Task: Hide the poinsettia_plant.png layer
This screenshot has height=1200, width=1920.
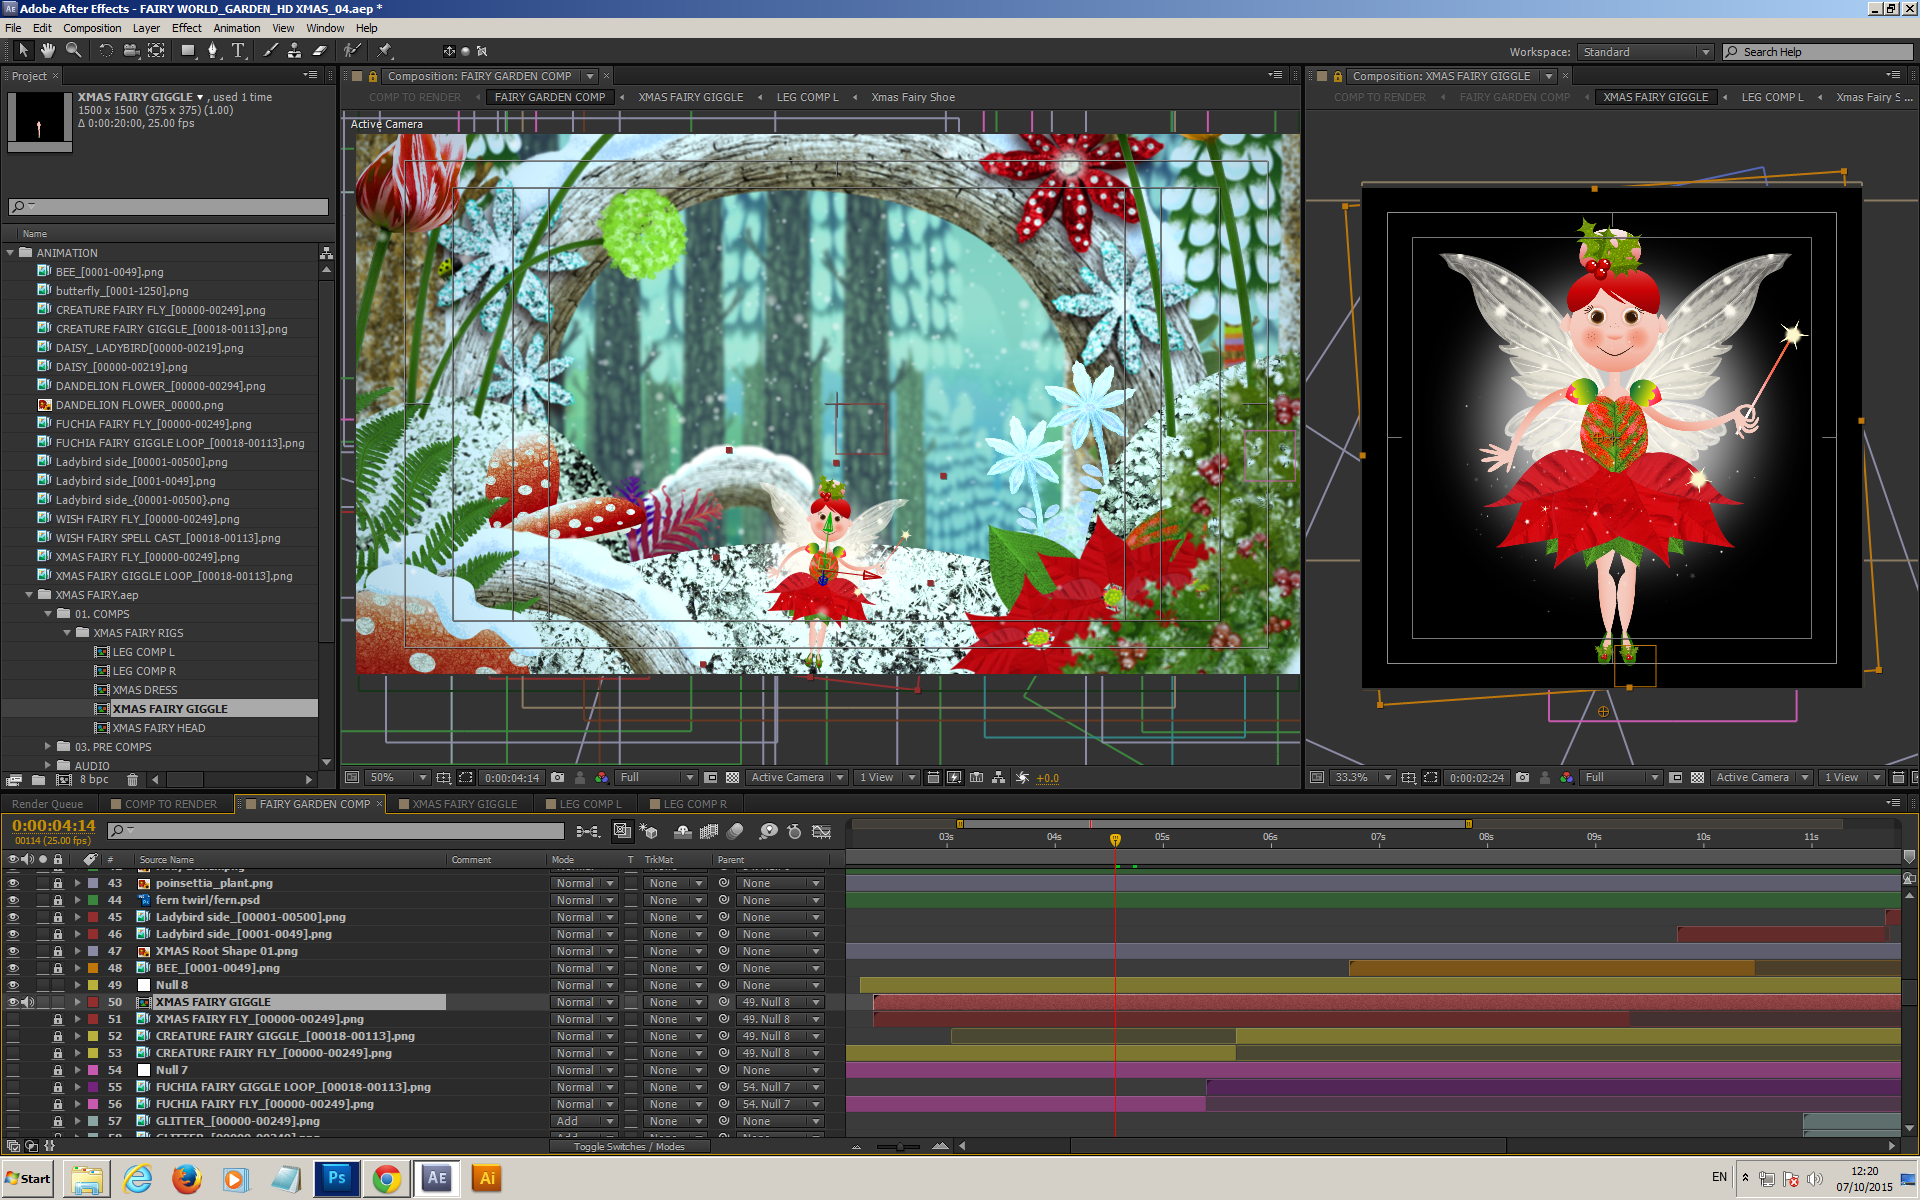Action: (13, 884)
